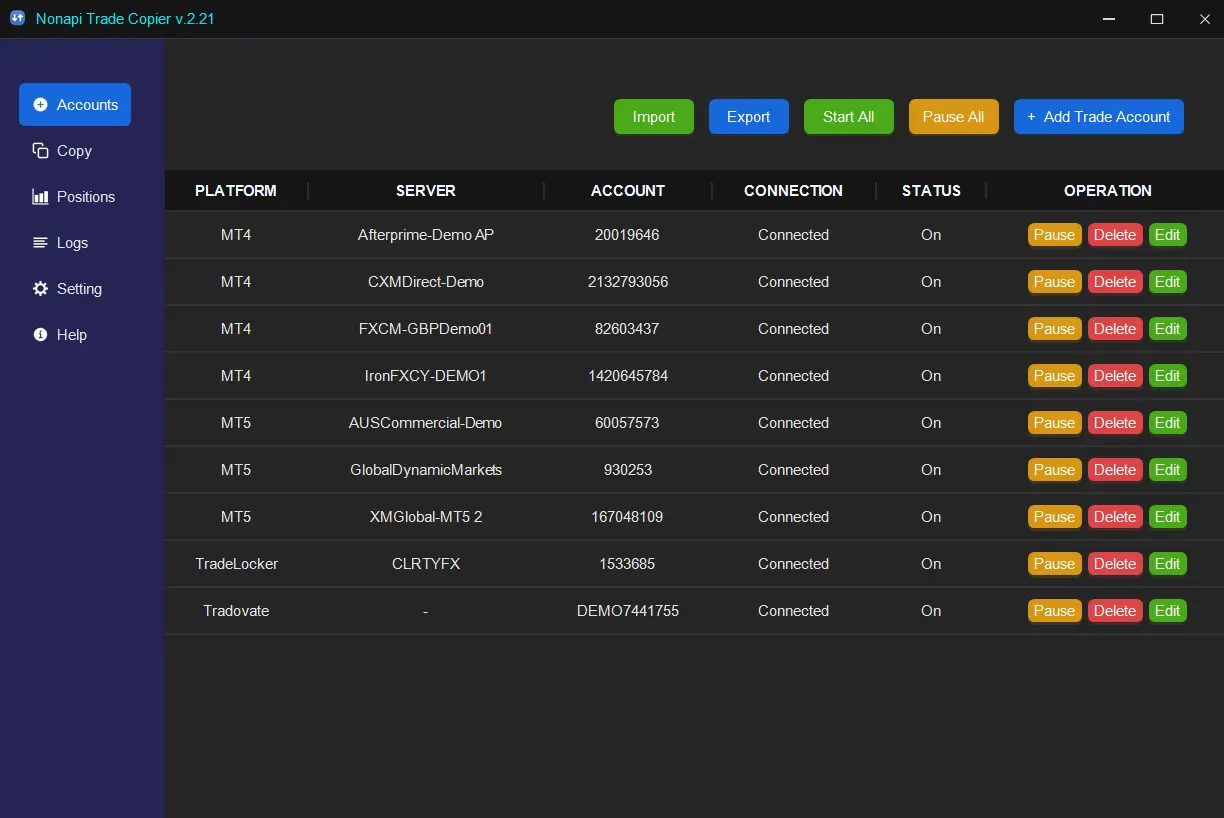The width and height of the screenshot is (1224, 818).
Task: Go to Positions in sidebar
Action: pos(75,196)
